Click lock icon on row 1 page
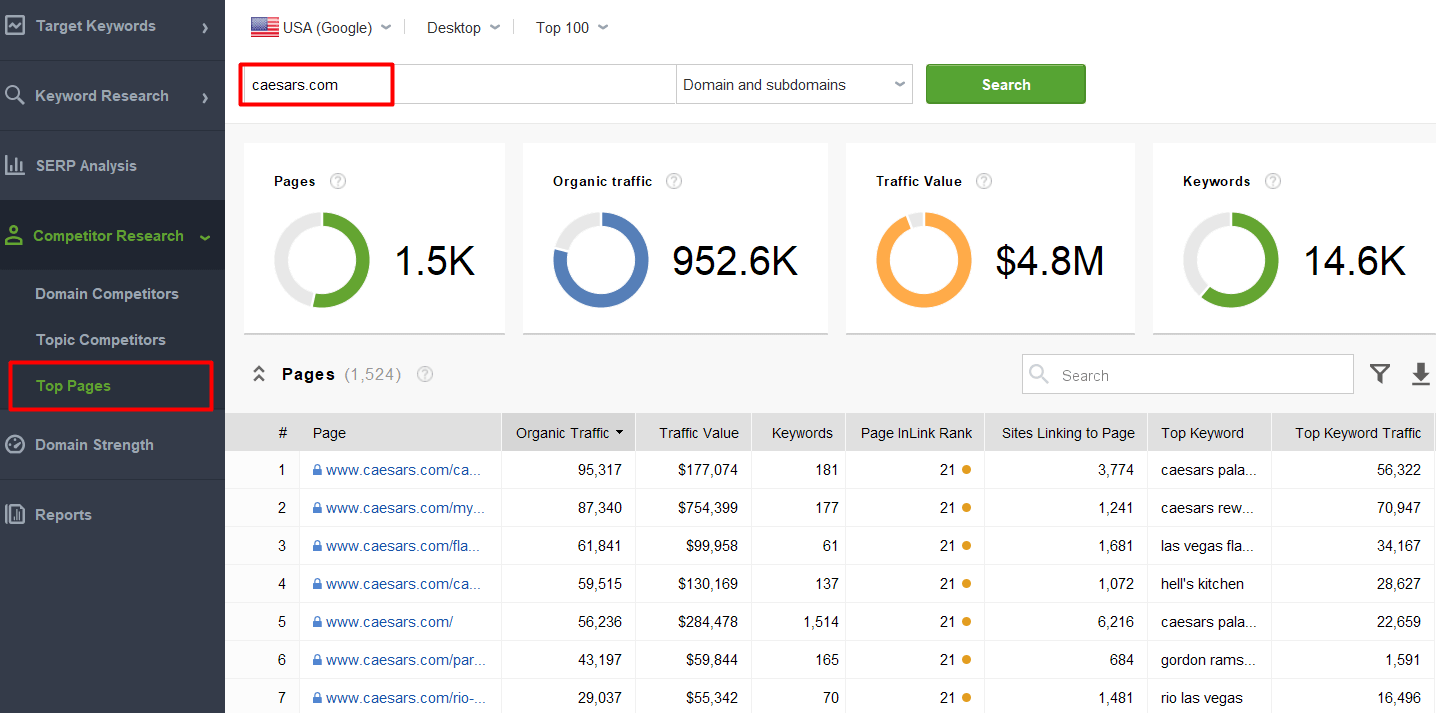1436x713 pixels. [x=317, y=470]
